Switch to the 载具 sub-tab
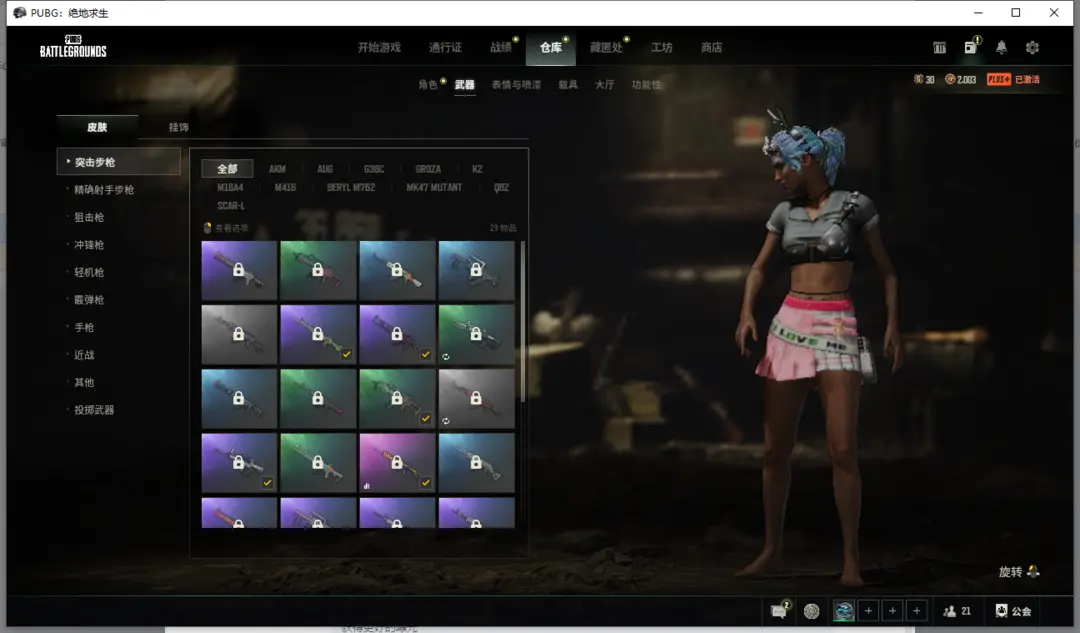1080x633 pixels. (568, 85)
